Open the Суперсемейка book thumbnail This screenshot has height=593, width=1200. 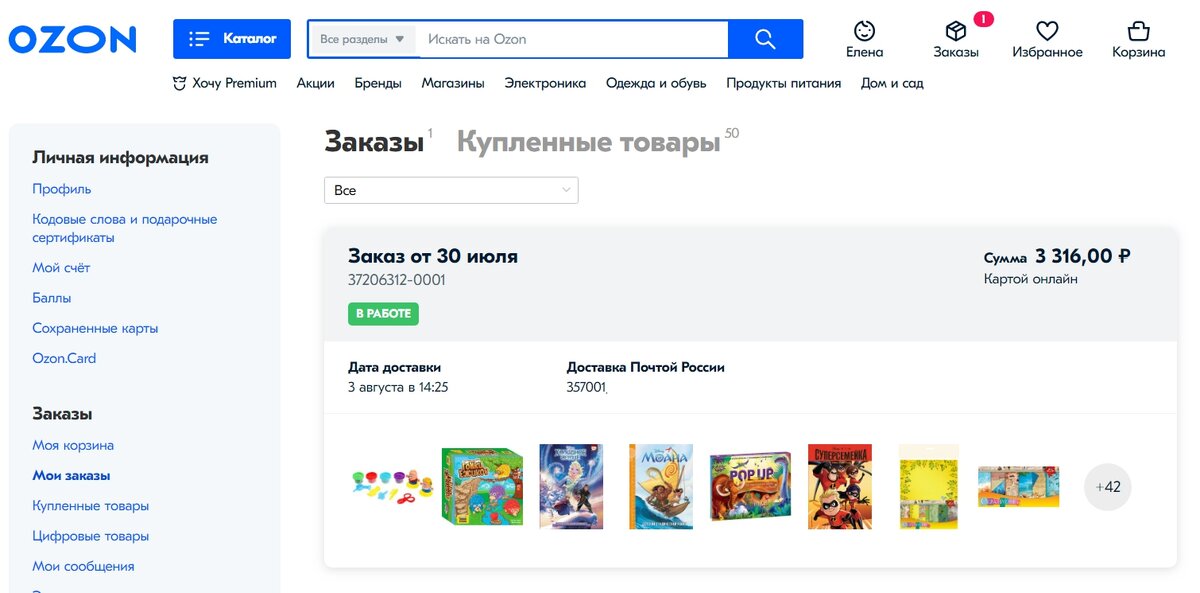click(x=840, y=487)
